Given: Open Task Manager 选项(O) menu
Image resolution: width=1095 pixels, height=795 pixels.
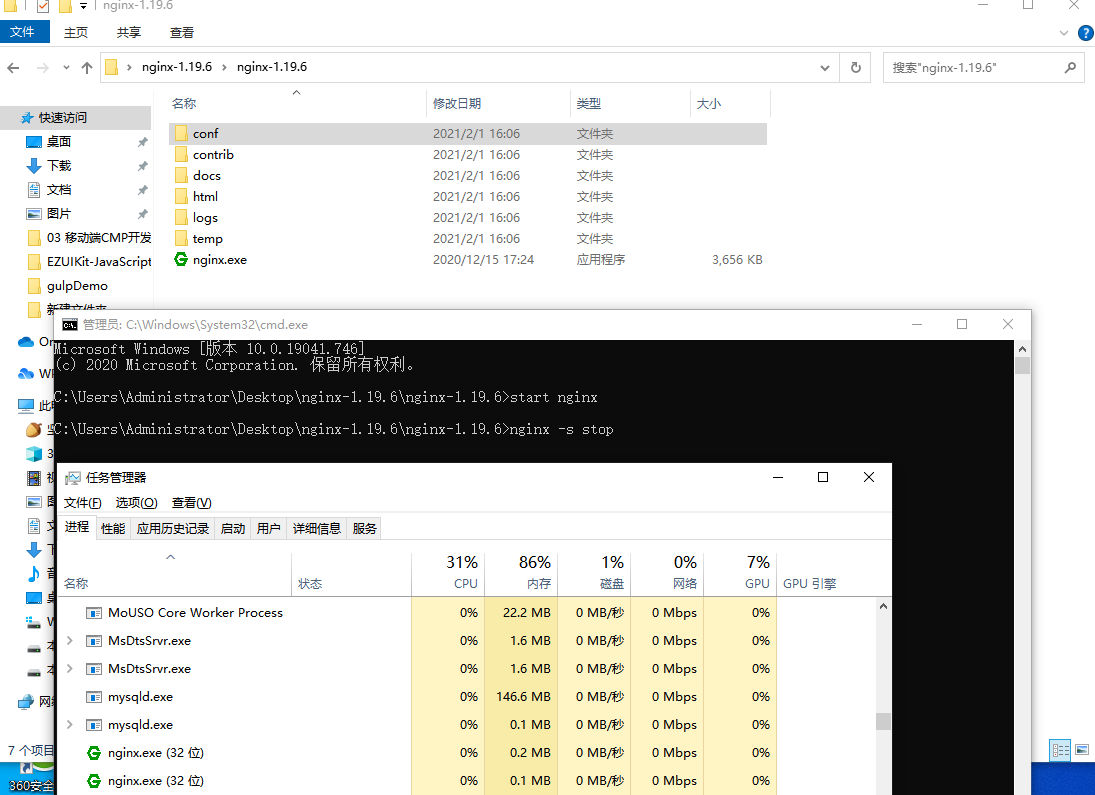Looking at the screenshot, I should point(136,503).
